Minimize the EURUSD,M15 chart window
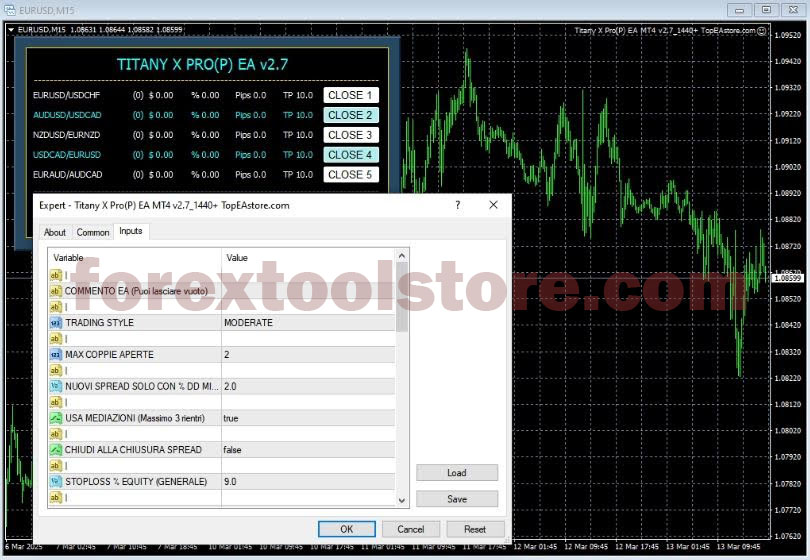 740,10
